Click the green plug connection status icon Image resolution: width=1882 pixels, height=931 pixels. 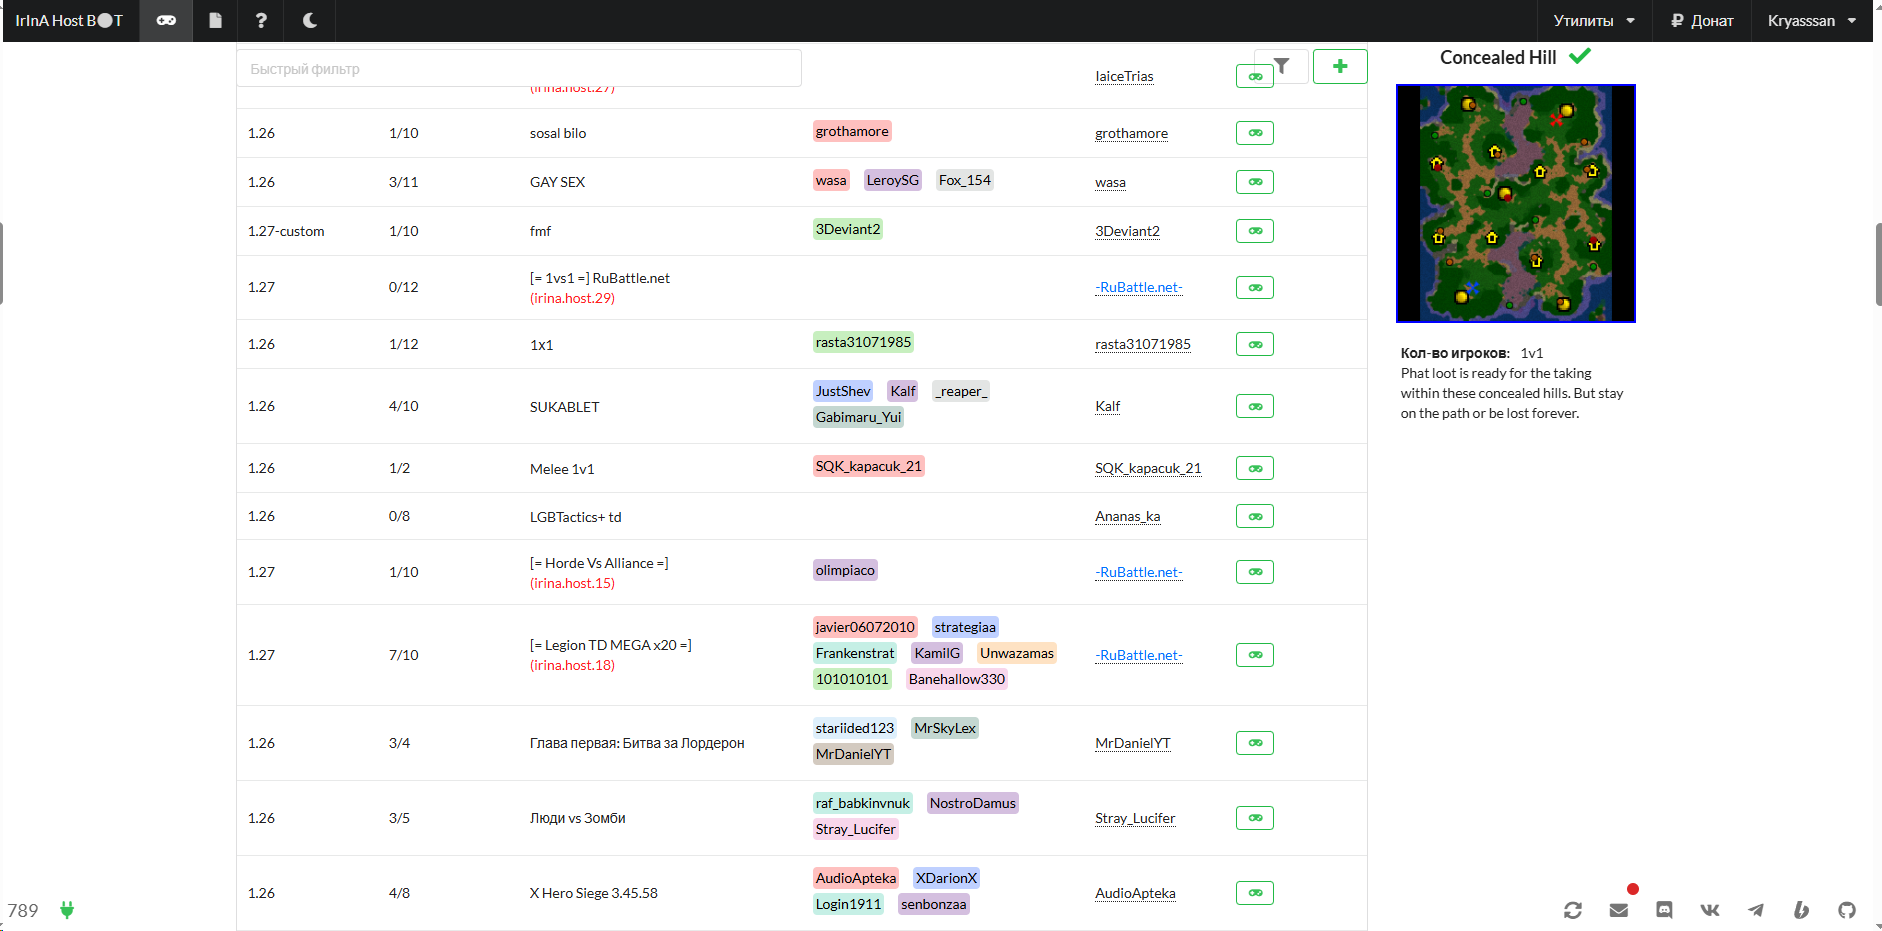click(67, 910)
